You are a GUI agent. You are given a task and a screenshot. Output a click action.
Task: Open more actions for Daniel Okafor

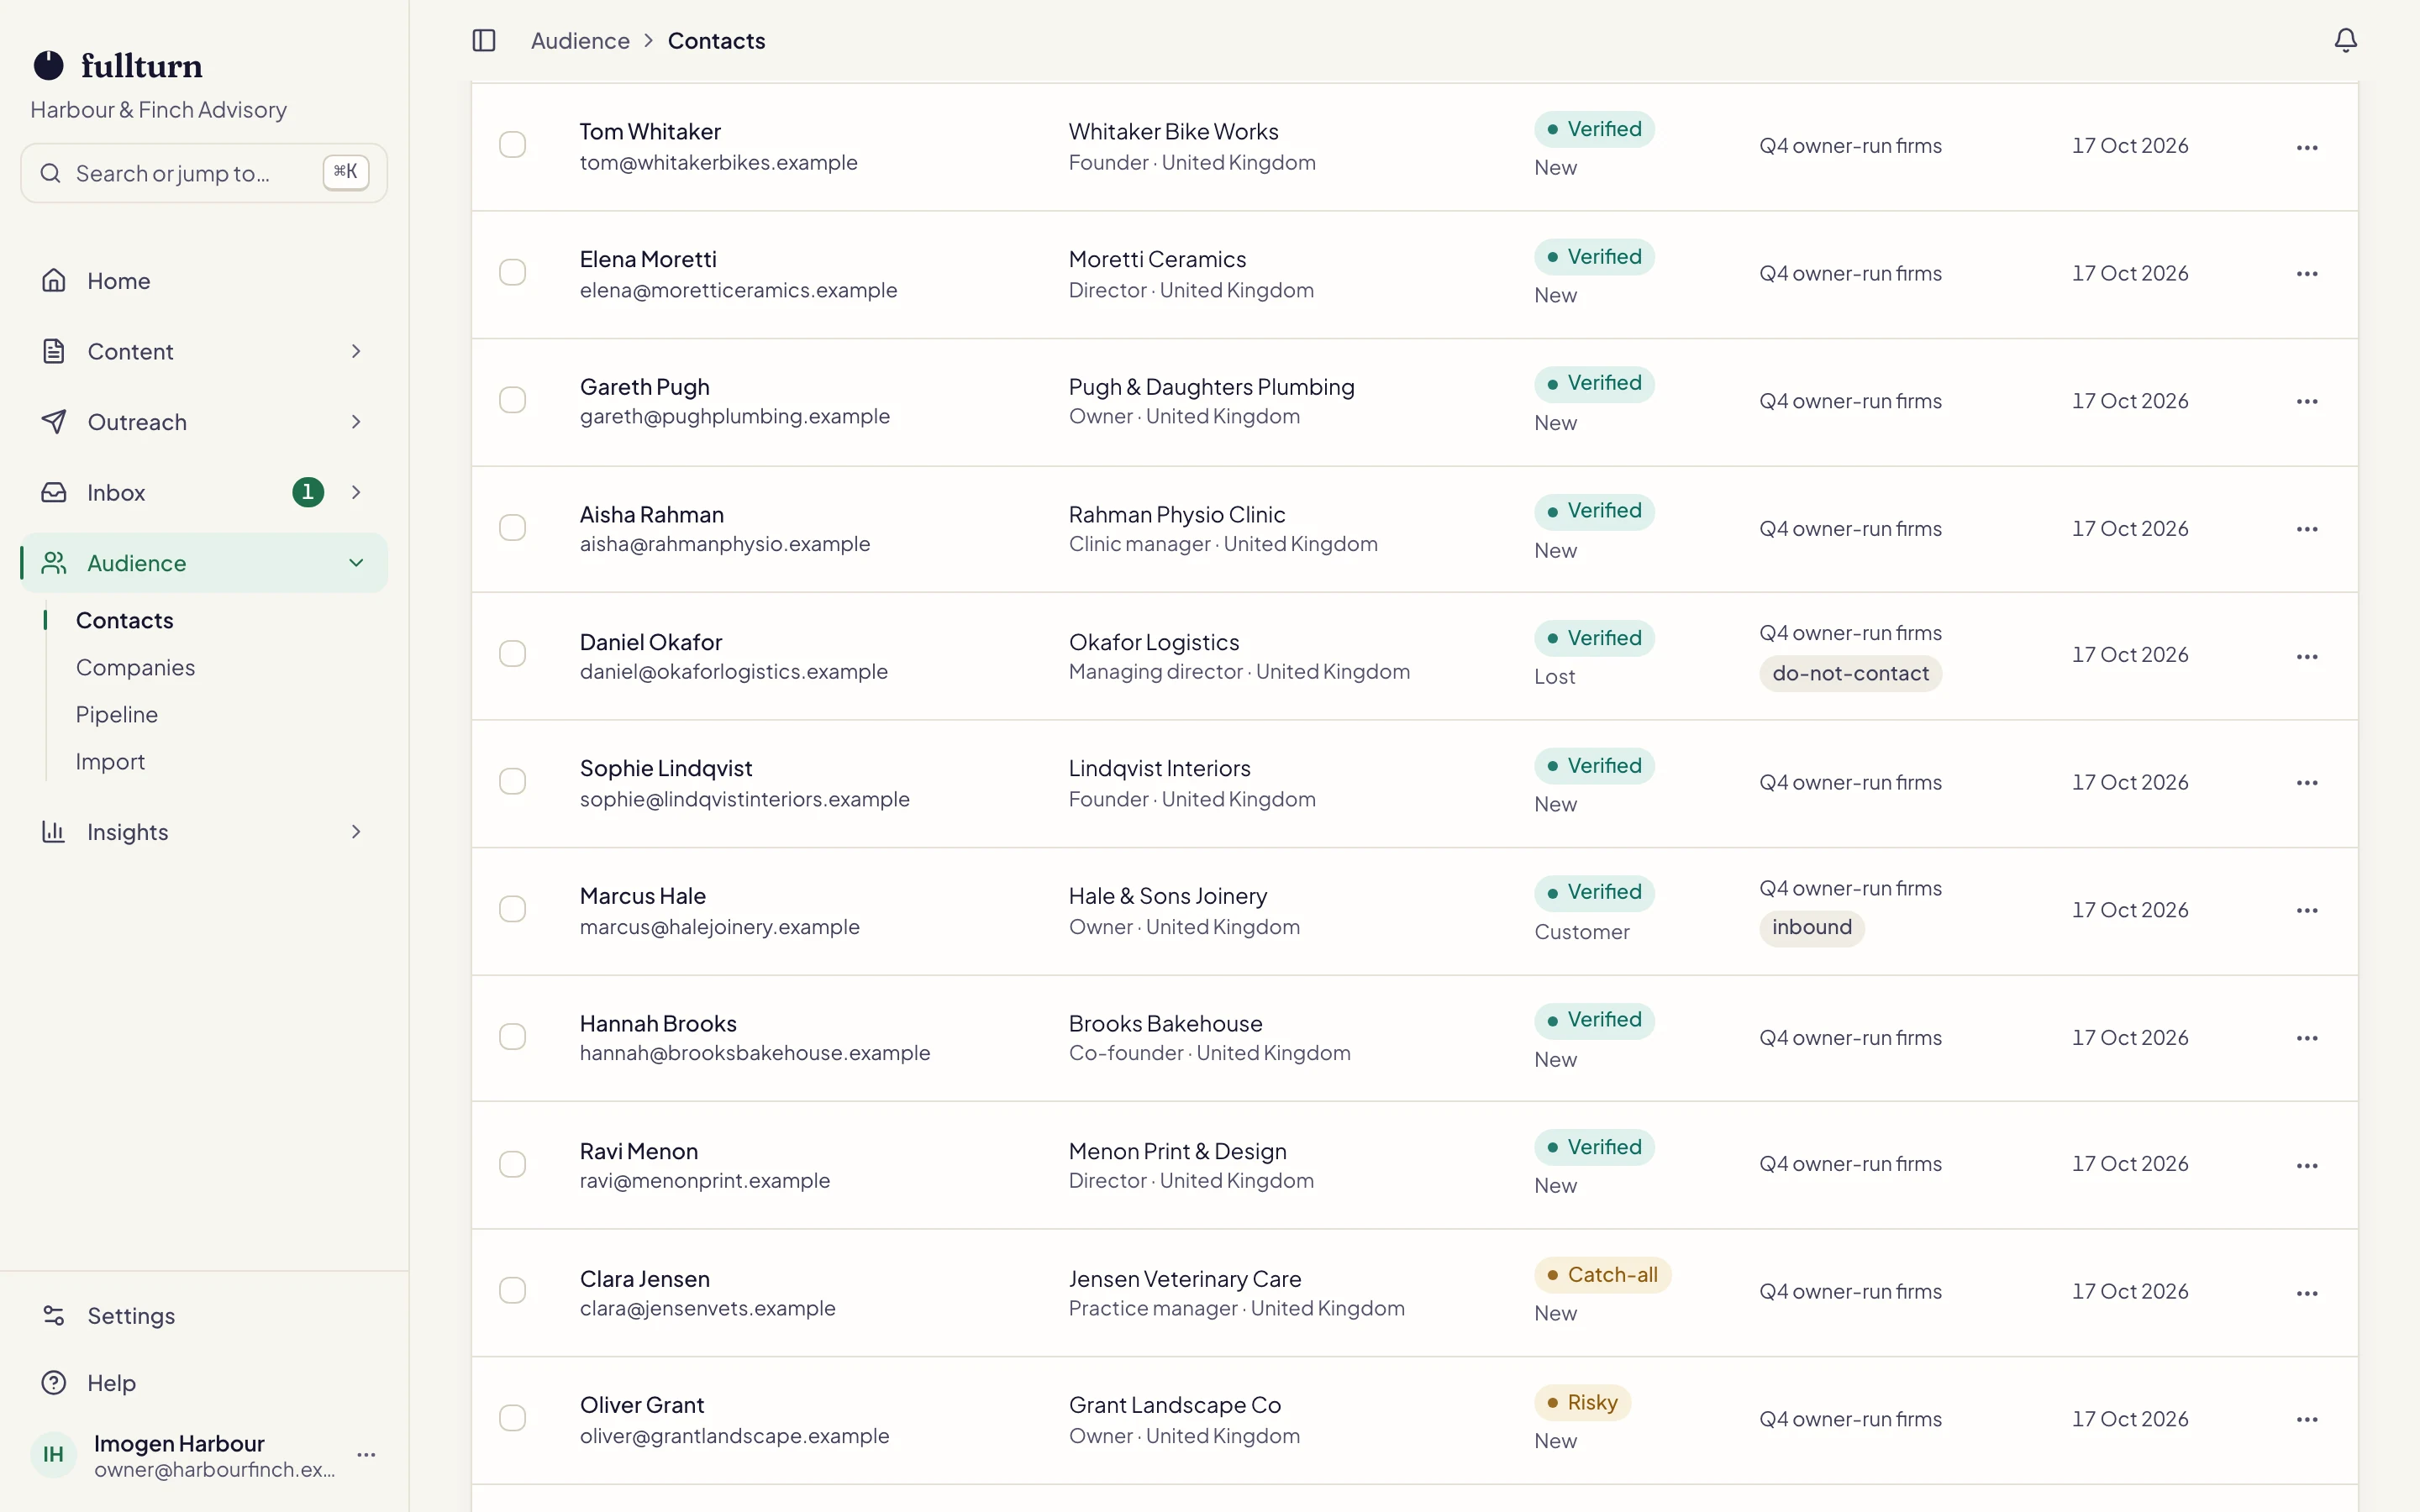pyautogui.click(x=2307, y=657)
